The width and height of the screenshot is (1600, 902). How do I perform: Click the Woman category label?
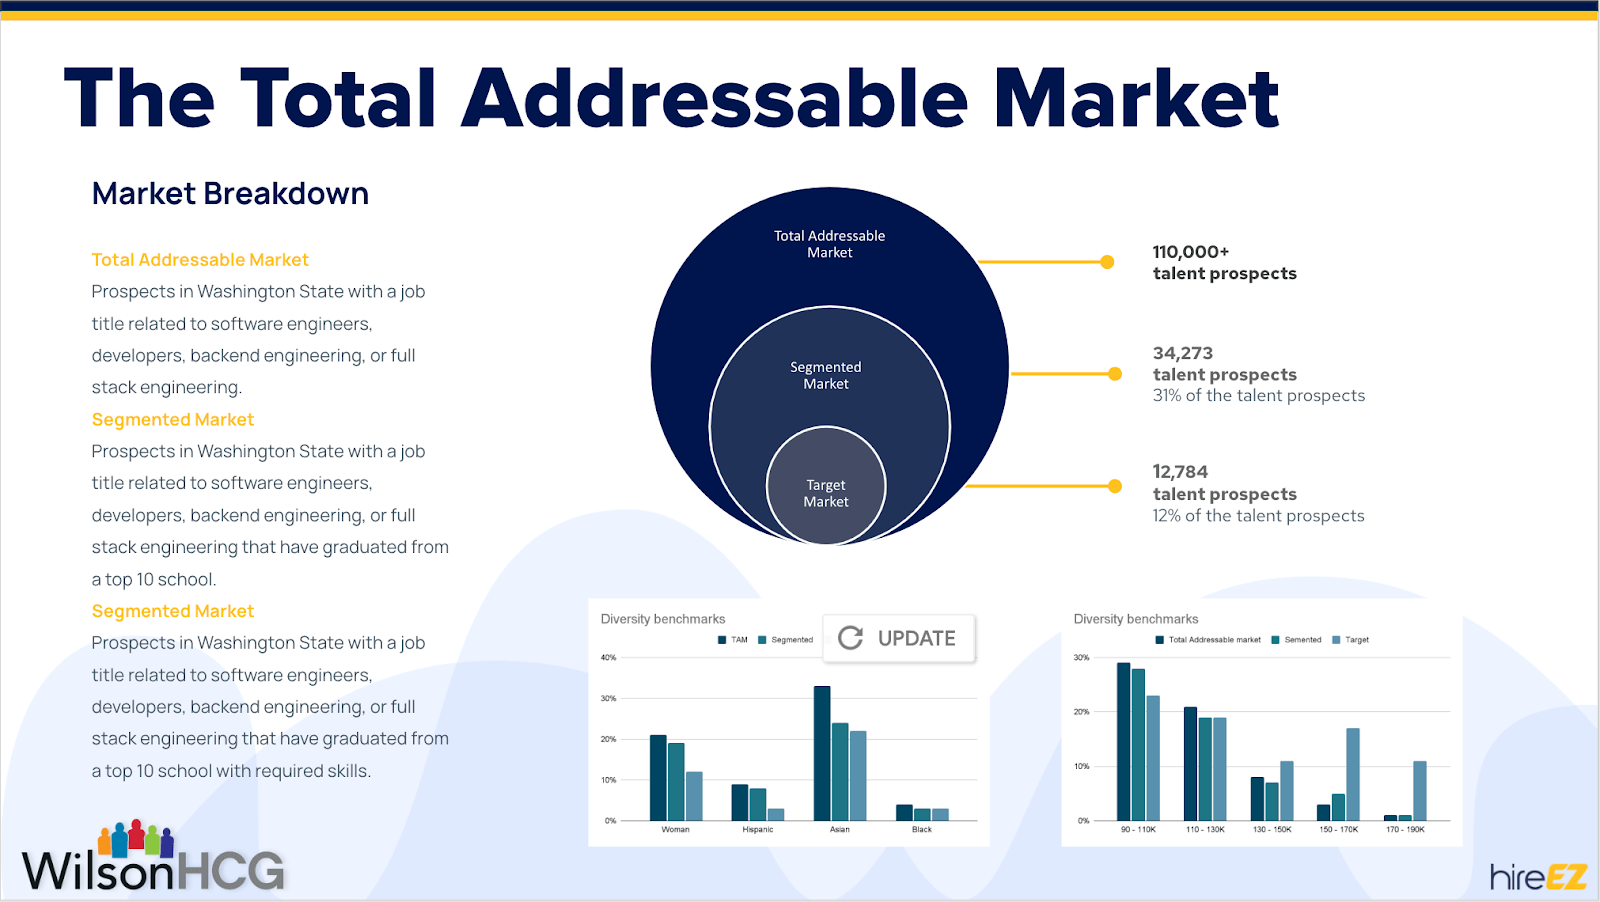click(x=676, y=829)
